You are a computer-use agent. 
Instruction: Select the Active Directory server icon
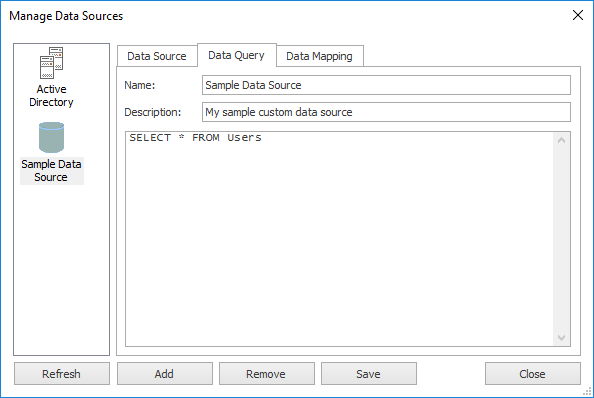pyautogui.click(x=52, y=63)
